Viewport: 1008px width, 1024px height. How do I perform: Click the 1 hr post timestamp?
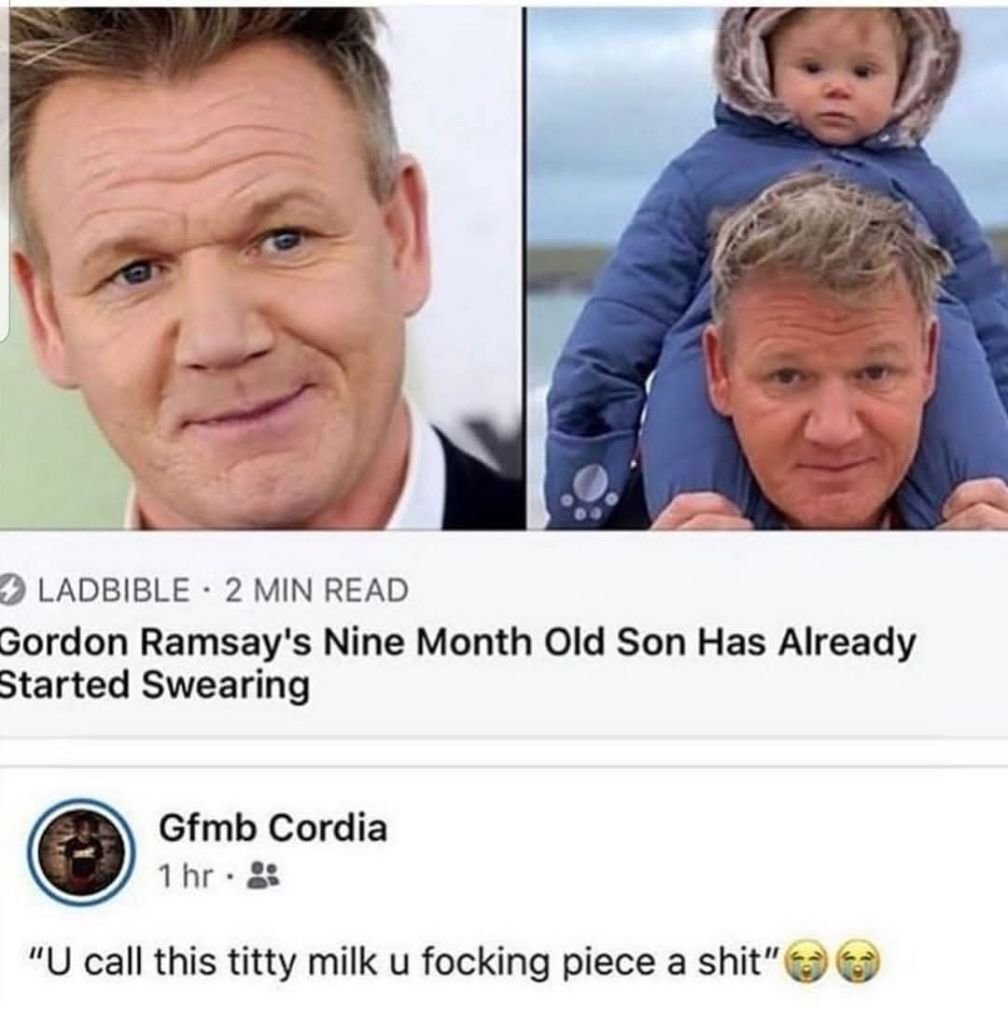coord(185,876)
